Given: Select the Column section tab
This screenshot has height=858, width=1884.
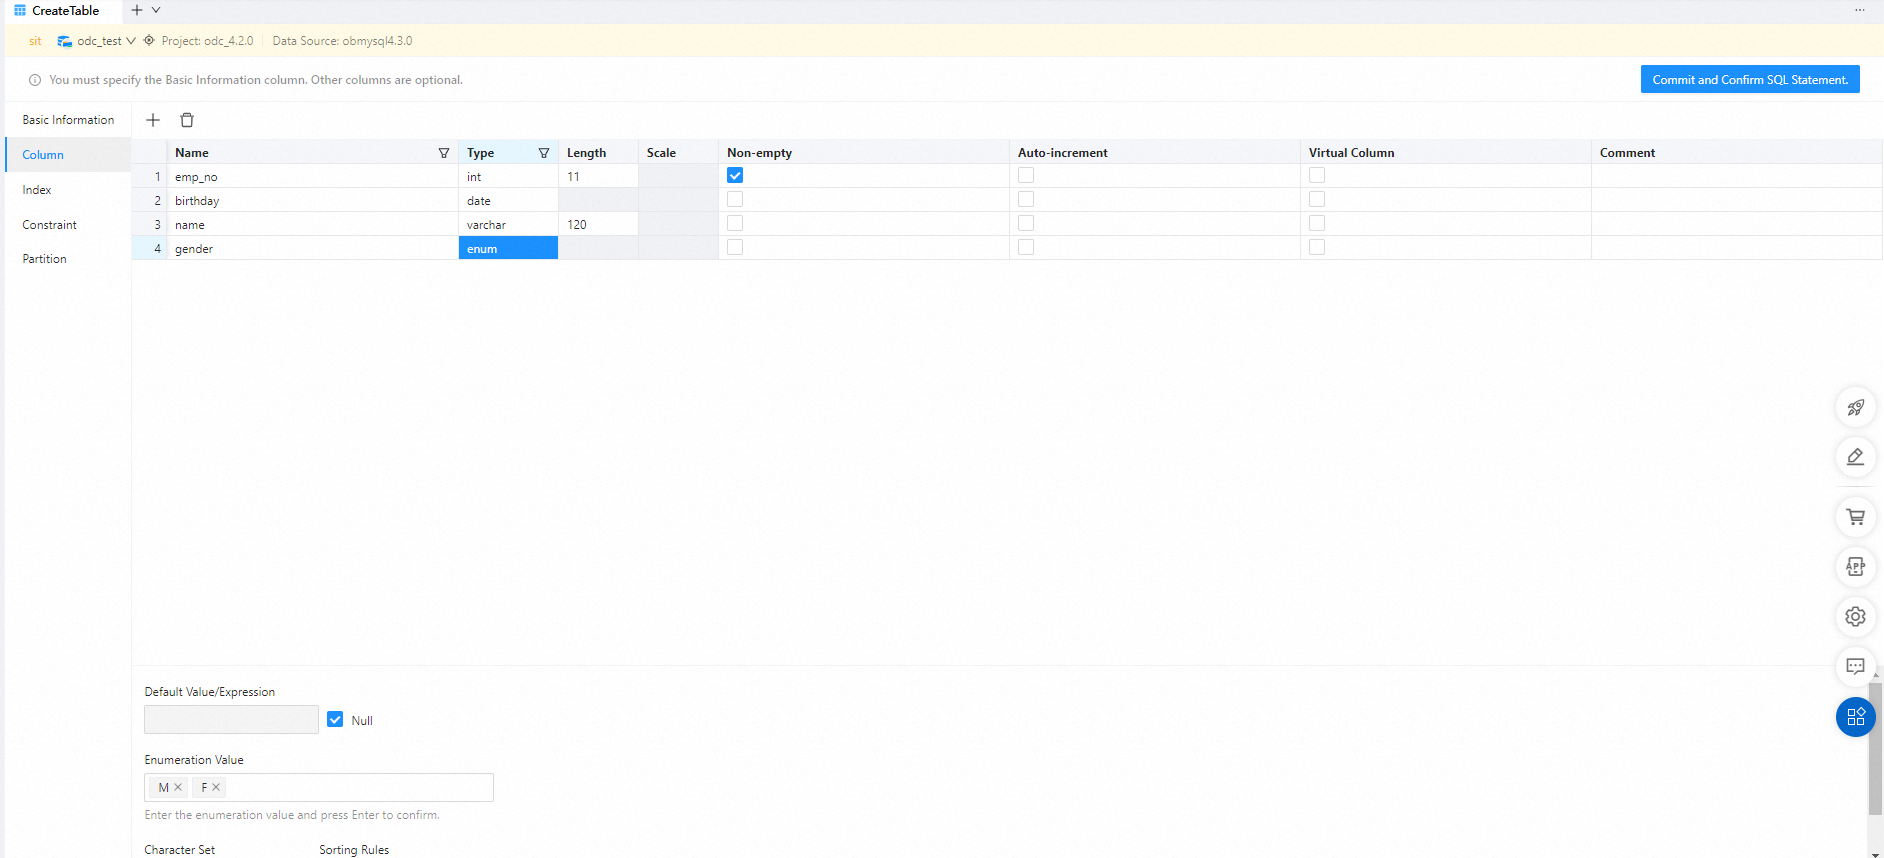Looking at the screenshot, I should 68,155.
